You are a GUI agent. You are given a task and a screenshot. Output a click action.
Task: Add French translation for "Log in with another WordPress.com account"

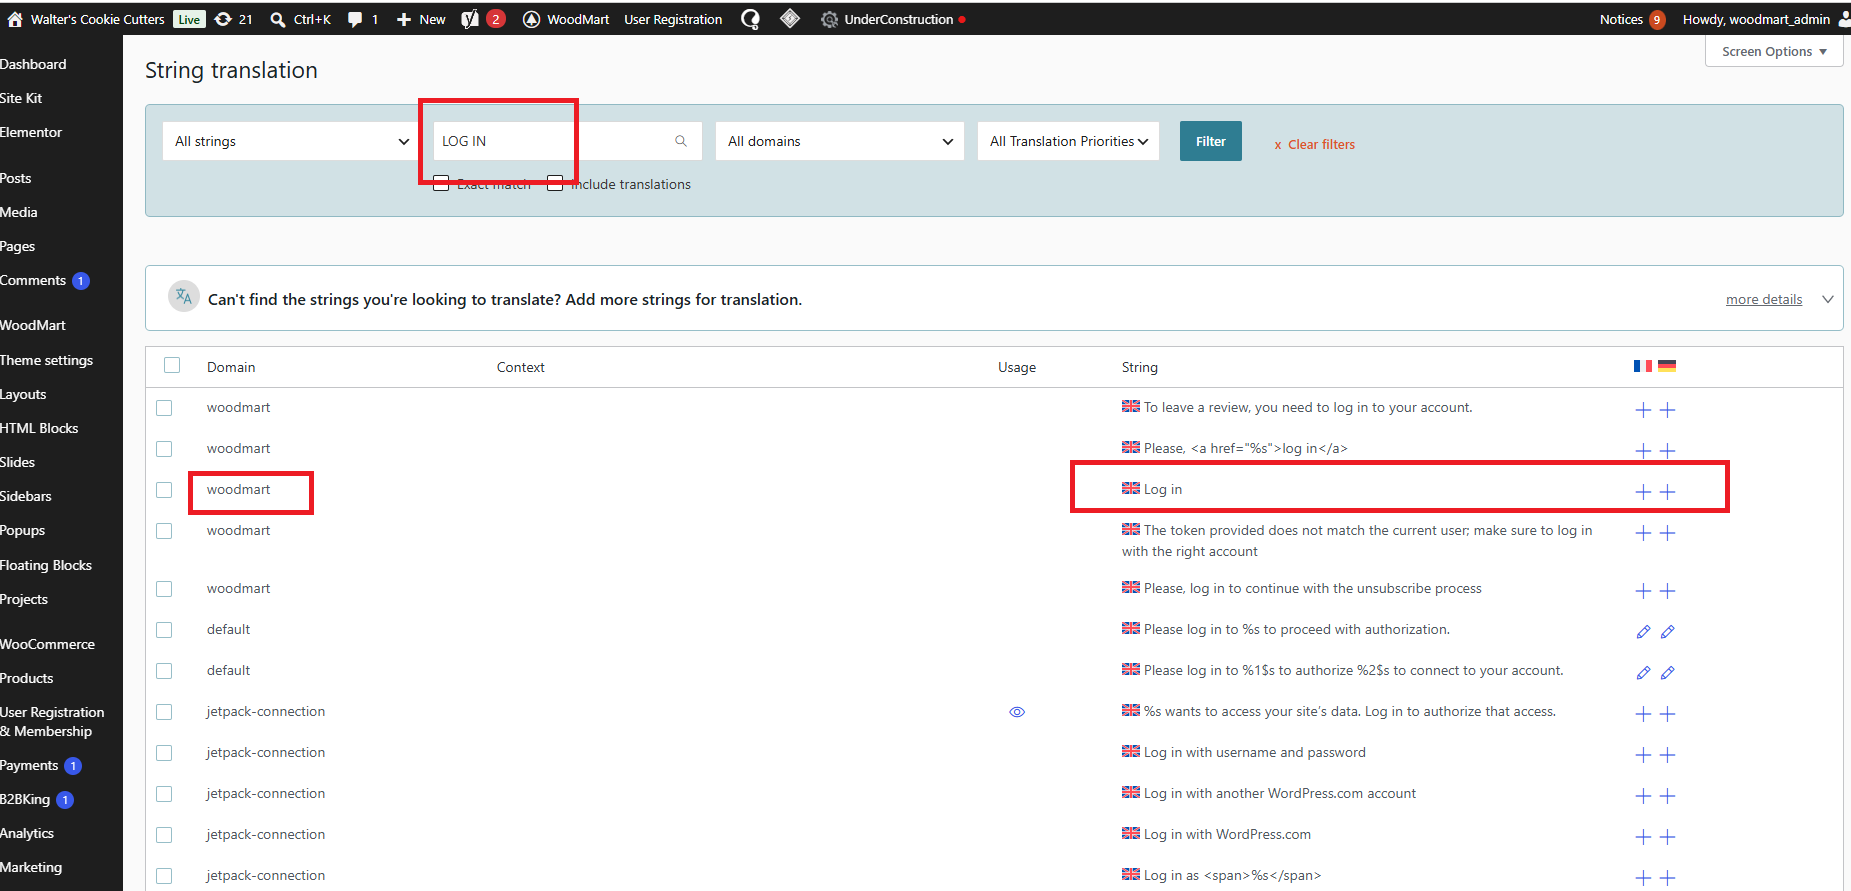click(1643, 796)
